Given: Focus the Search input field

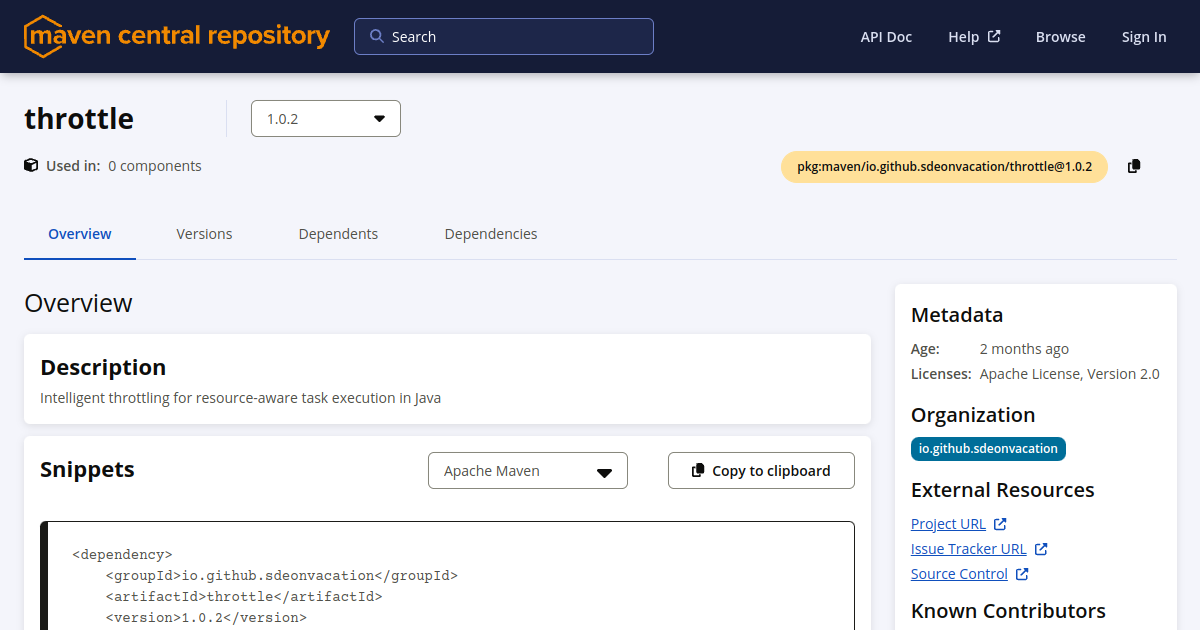Looking at the screenshot, I should click(504, 36).
